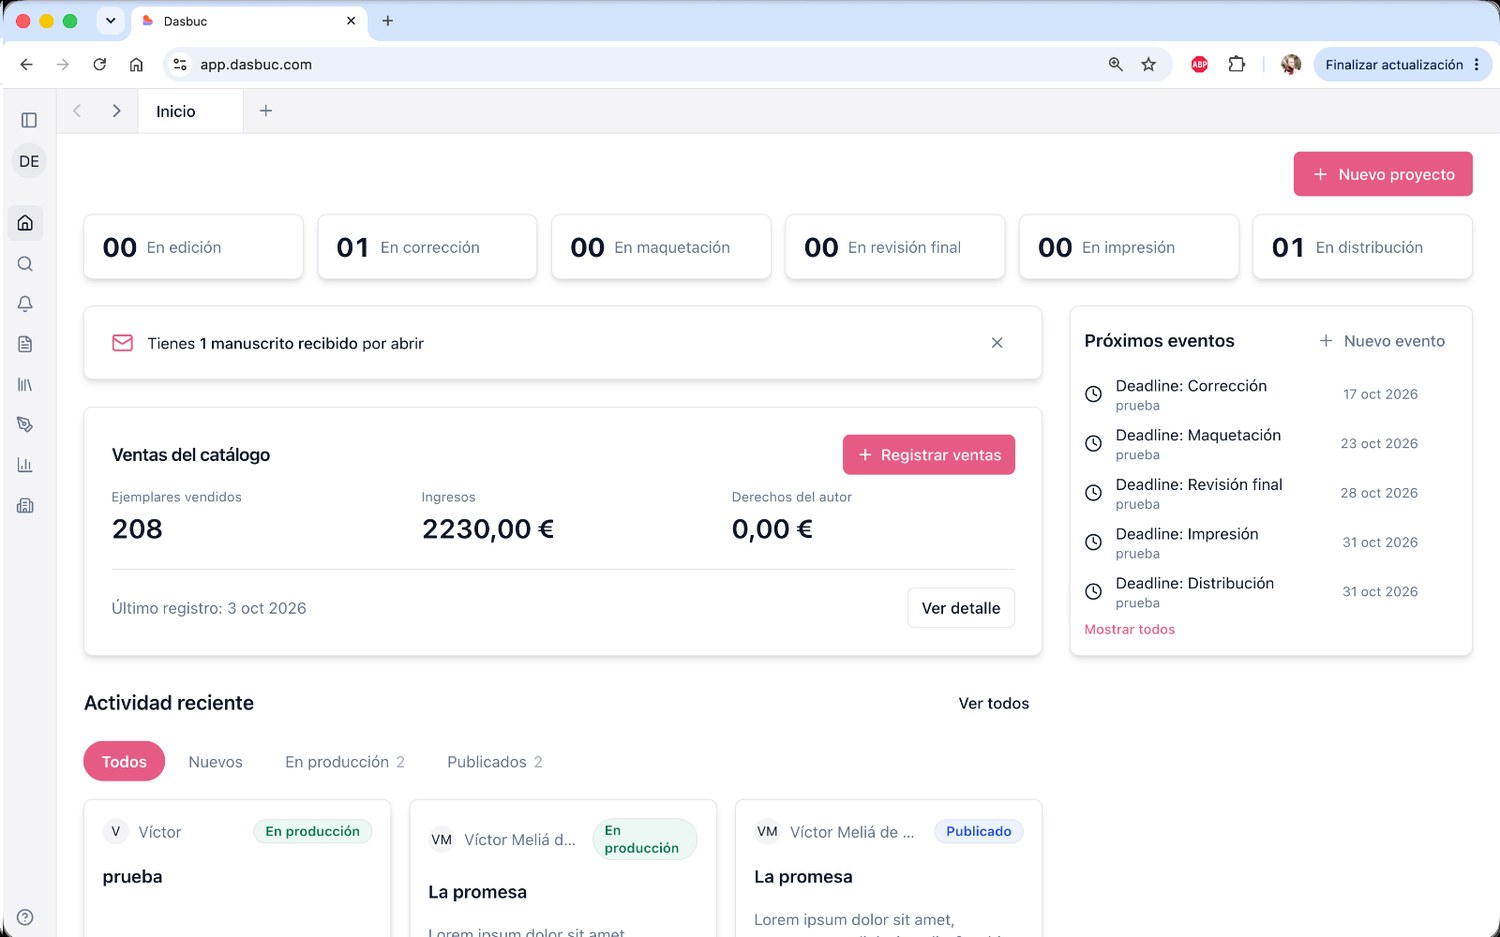Switch to the Nuevos filter tab
The height and width of the screenshot is (937, 1500).
coord(215,762)
